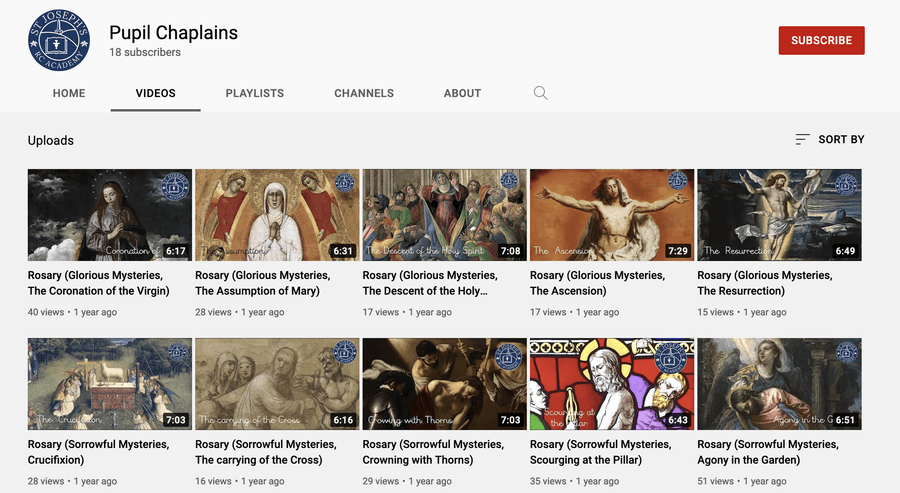Click the 40 views text under Coronation video

point(46,312)
